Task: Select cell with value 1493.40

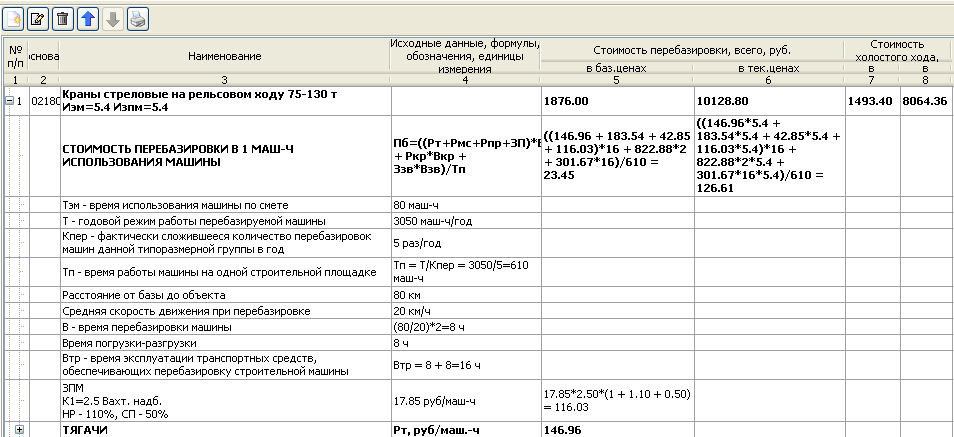Action: point(872,101)
